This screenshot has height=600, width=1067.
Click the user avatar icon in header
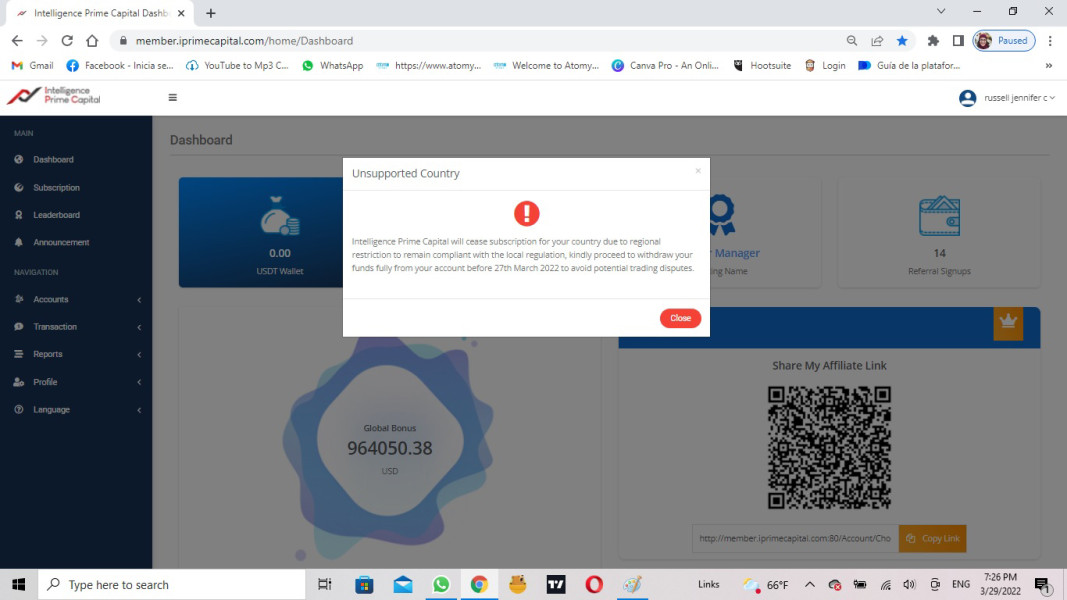tap(967, 98)
